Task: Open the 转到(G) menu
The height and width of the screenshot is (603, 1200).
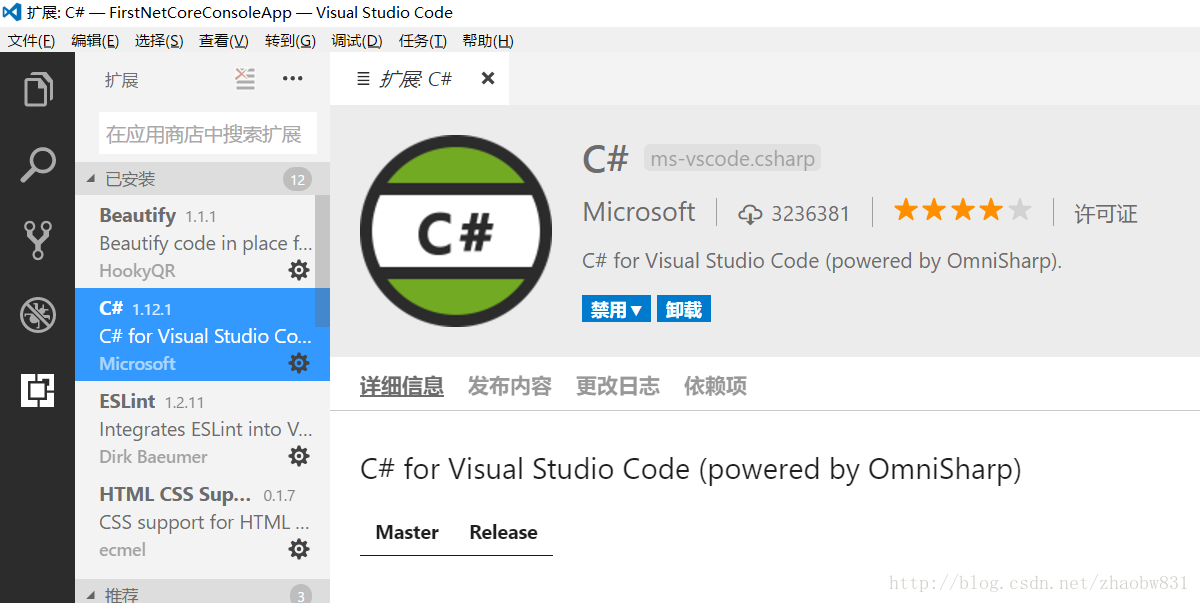Action: 290,41
